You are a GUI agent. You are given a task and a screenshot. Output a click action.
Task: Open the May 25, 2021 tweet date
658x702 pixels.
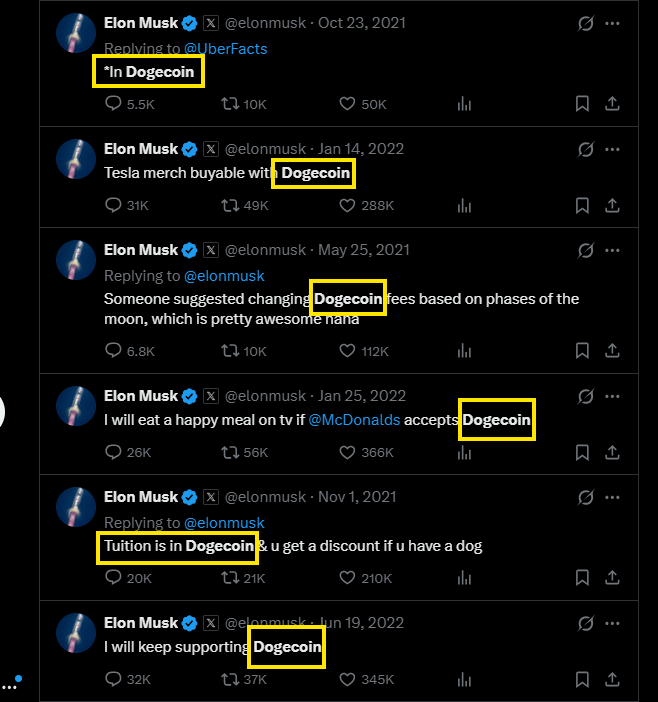pos(363,250)
